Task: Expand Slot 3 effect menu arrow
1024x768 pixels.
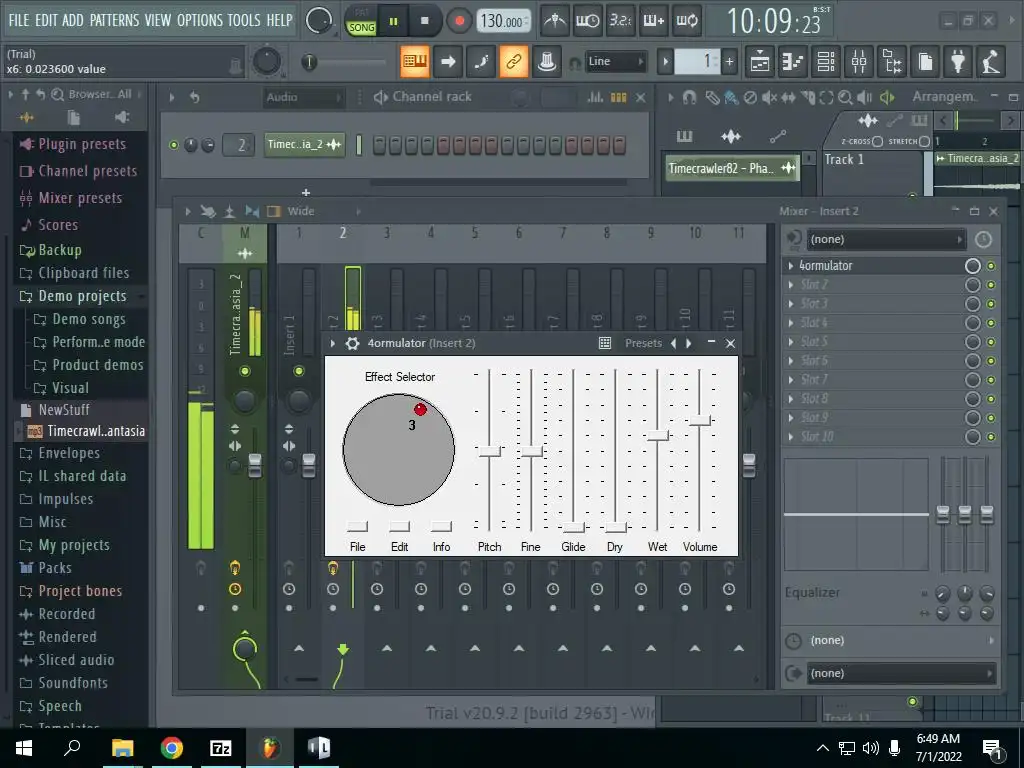Action: pos(791,304)
